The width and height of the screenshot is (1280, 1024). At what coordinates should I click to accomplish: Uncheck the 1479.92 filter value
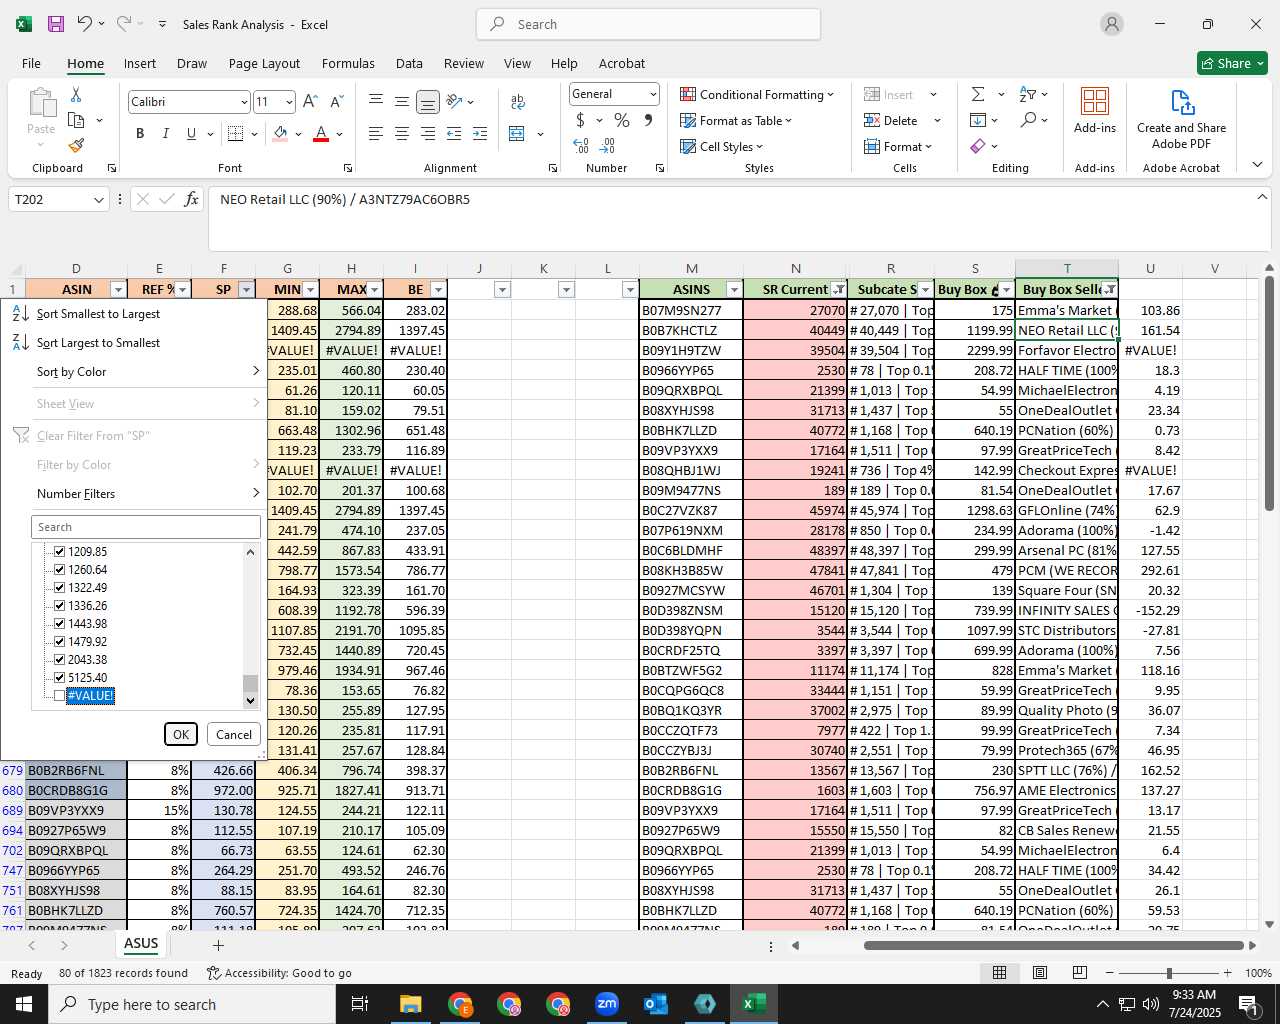(x=59, y=641)
